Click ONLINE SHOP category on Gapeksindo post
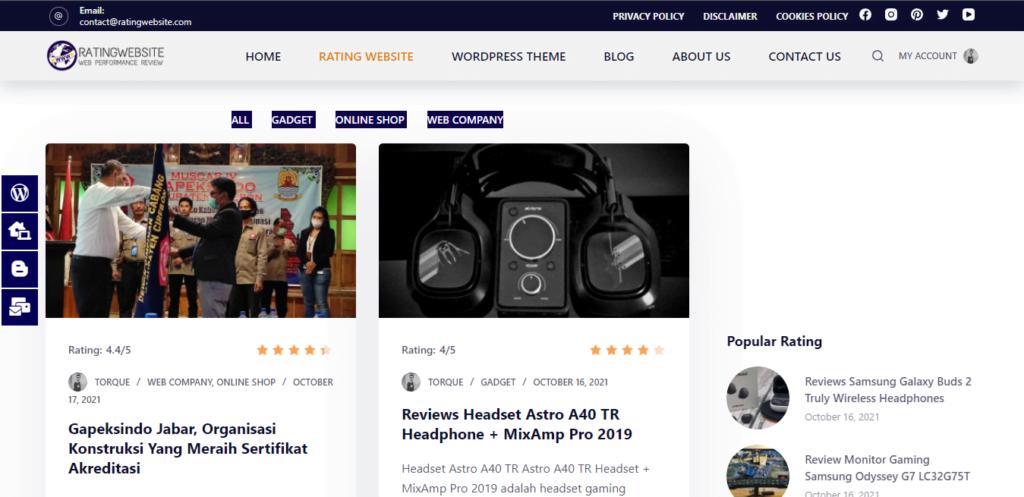The image size is (1024, 497). click(x=246, y=382)
